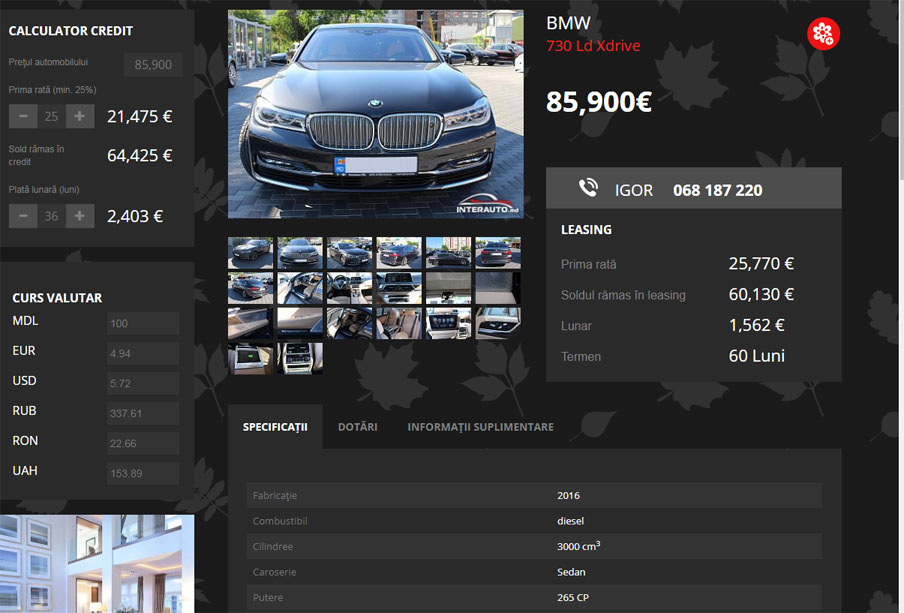This screenshot has width=904, height=613.
Task: Click the CURS VALUTAR heading
Action: click(57, 298)
